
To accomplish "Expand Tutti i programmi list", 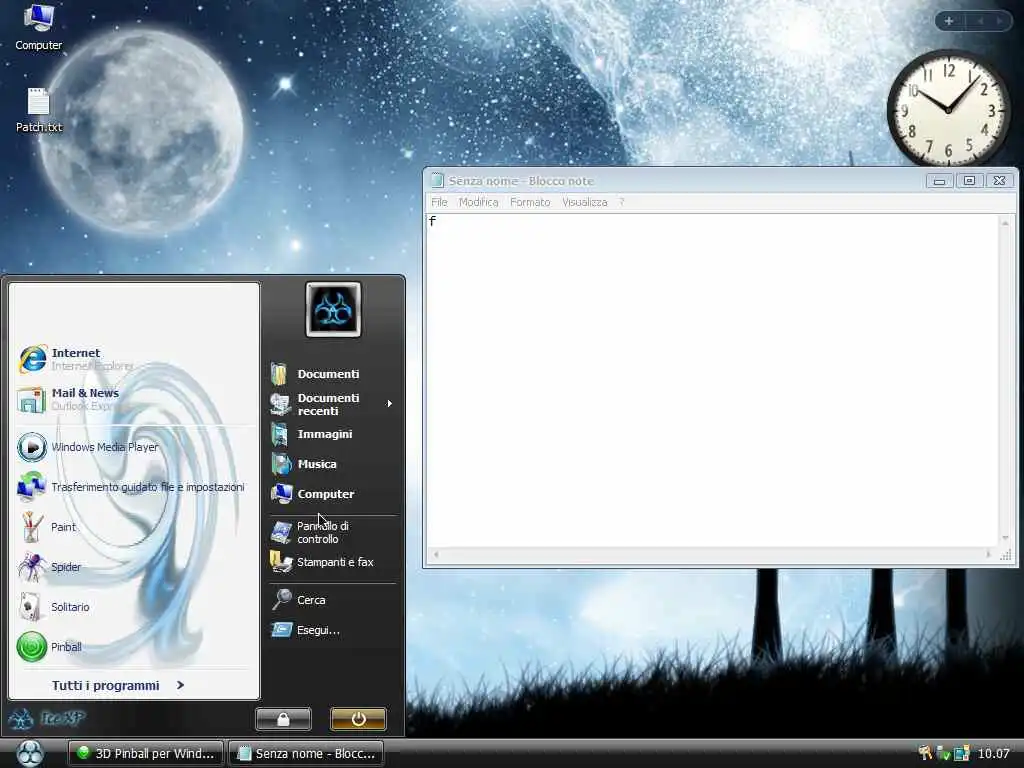I will [x=118, y=685].
